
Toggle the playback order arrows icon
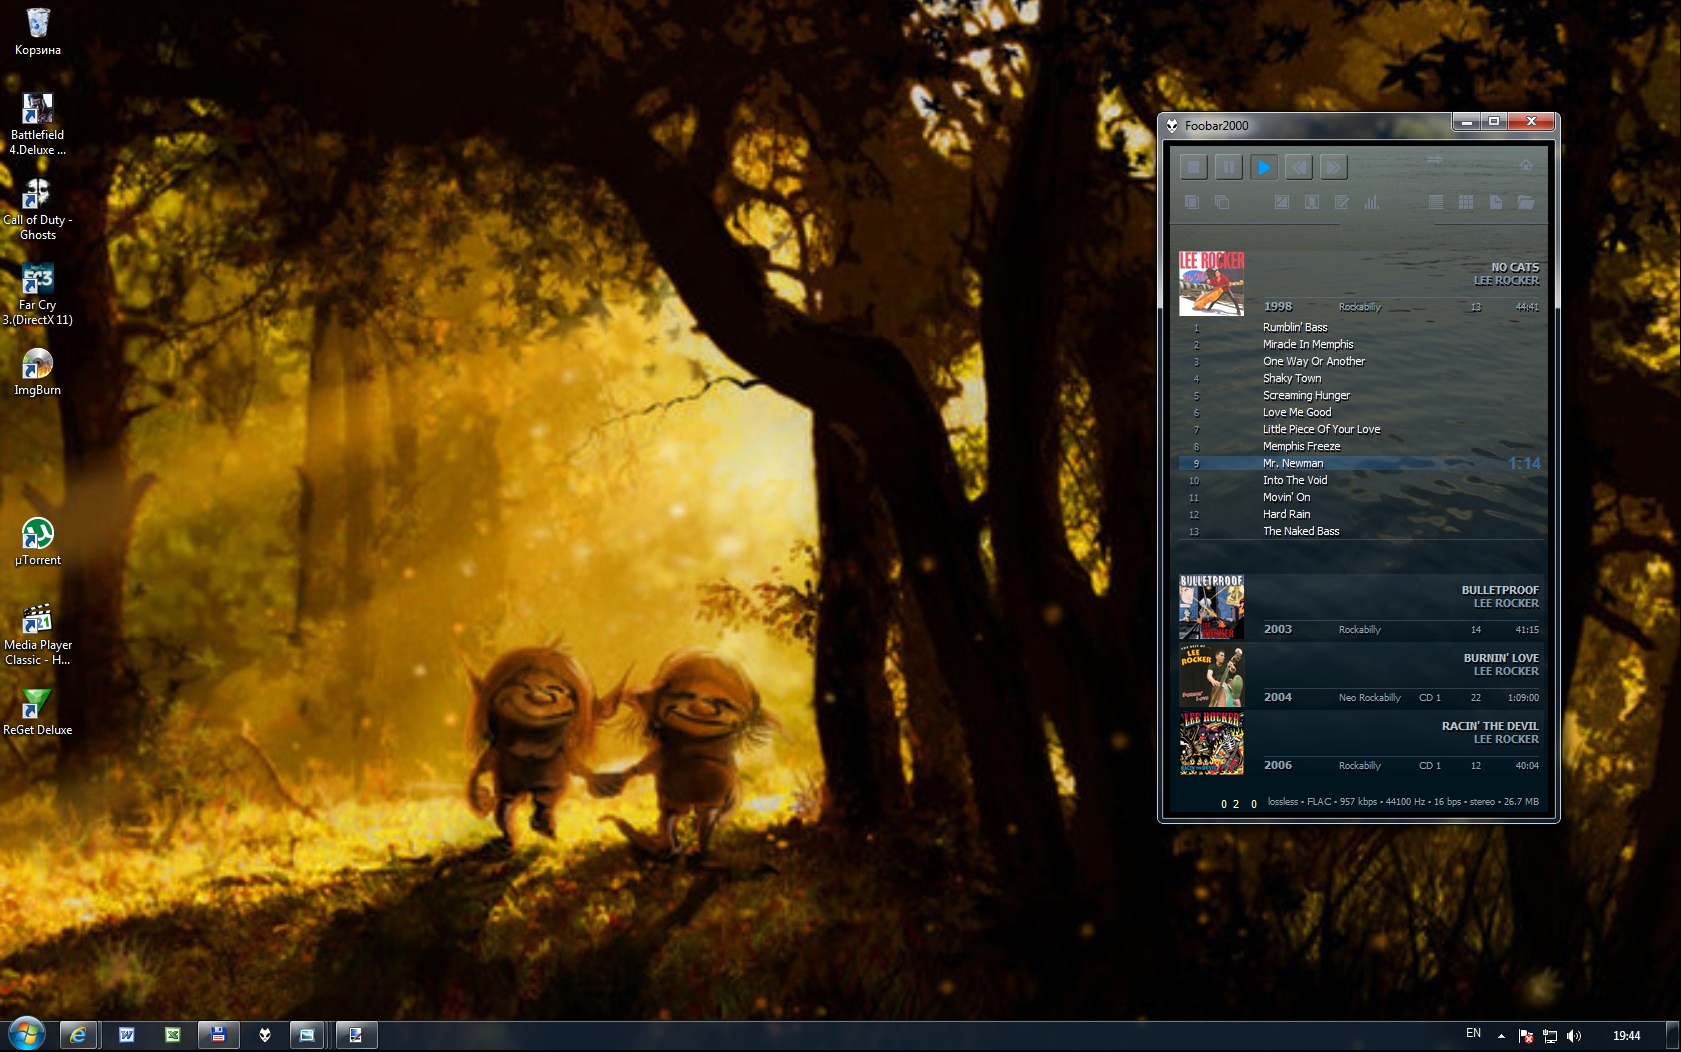(x=1434, y=160)
